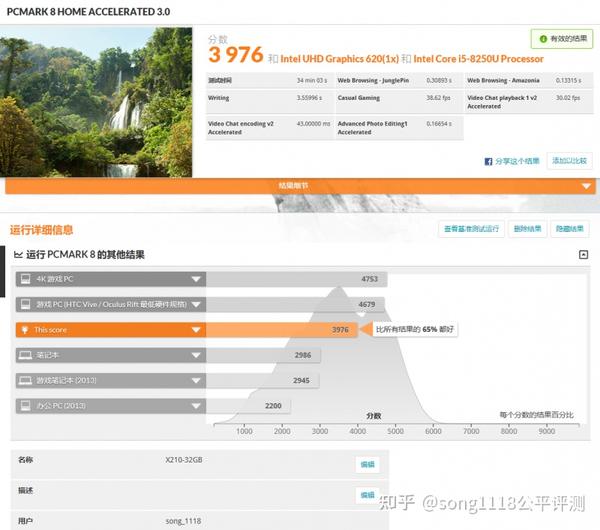Expand the office PC 2013 dropdown arrow

click(x=196, y=406)
